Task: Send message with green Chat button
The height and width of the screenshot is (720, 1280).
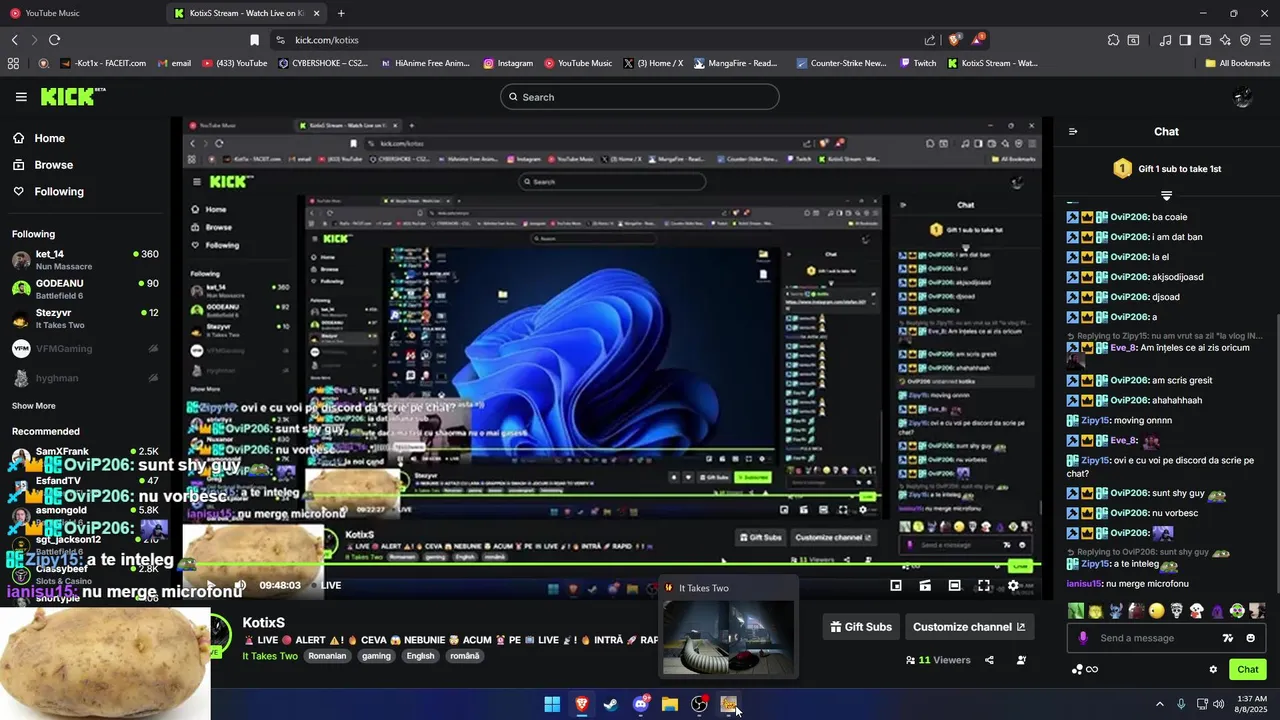Action: 1248,669
